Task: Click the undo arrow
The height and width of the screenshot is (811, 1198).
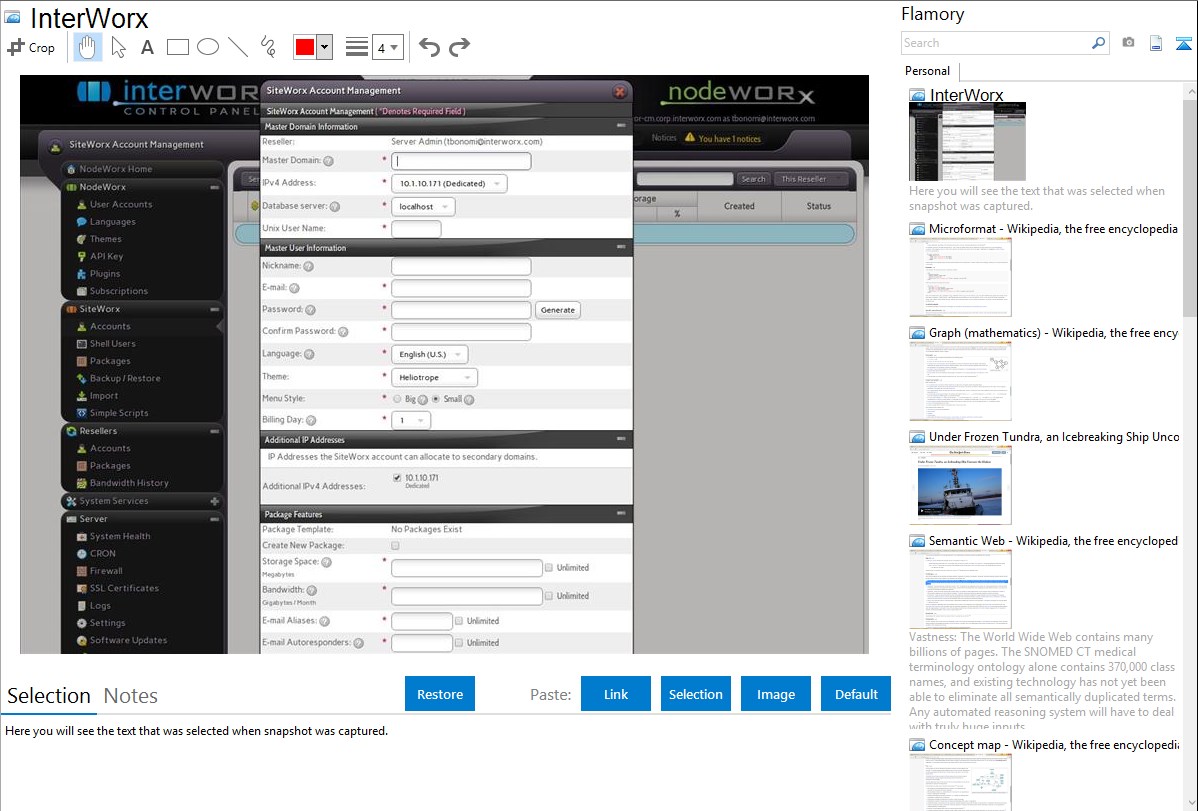Action: (x=429, y=47)
